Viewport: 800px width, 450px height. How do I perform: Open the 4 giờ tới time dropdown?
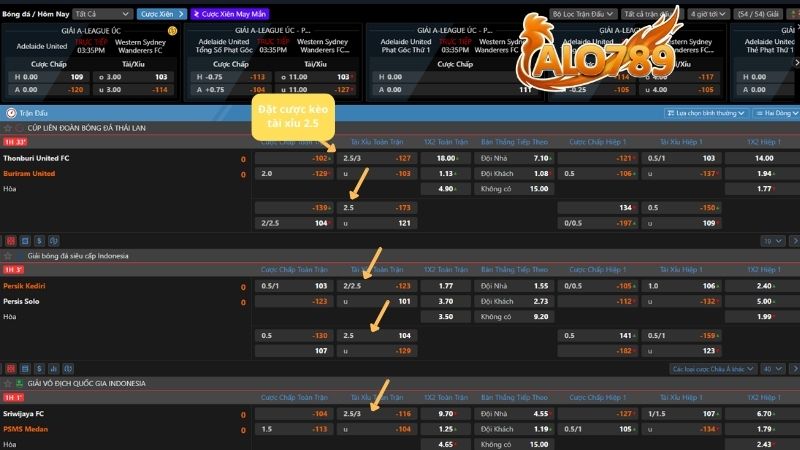(708, 14)
